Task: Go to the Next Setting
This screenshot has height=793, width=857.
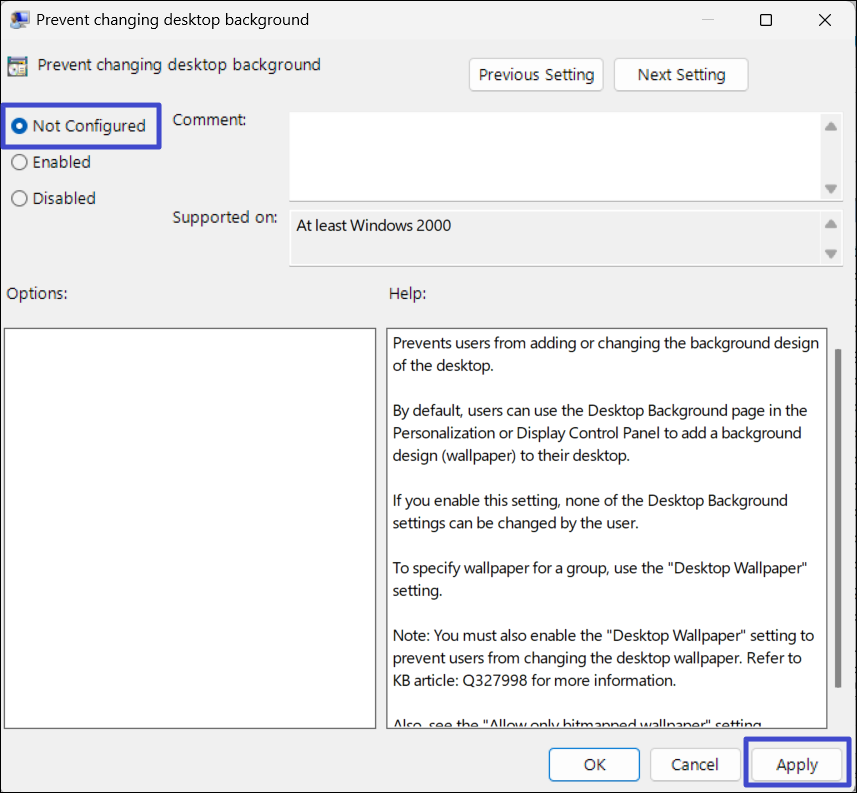Action: 680,75
